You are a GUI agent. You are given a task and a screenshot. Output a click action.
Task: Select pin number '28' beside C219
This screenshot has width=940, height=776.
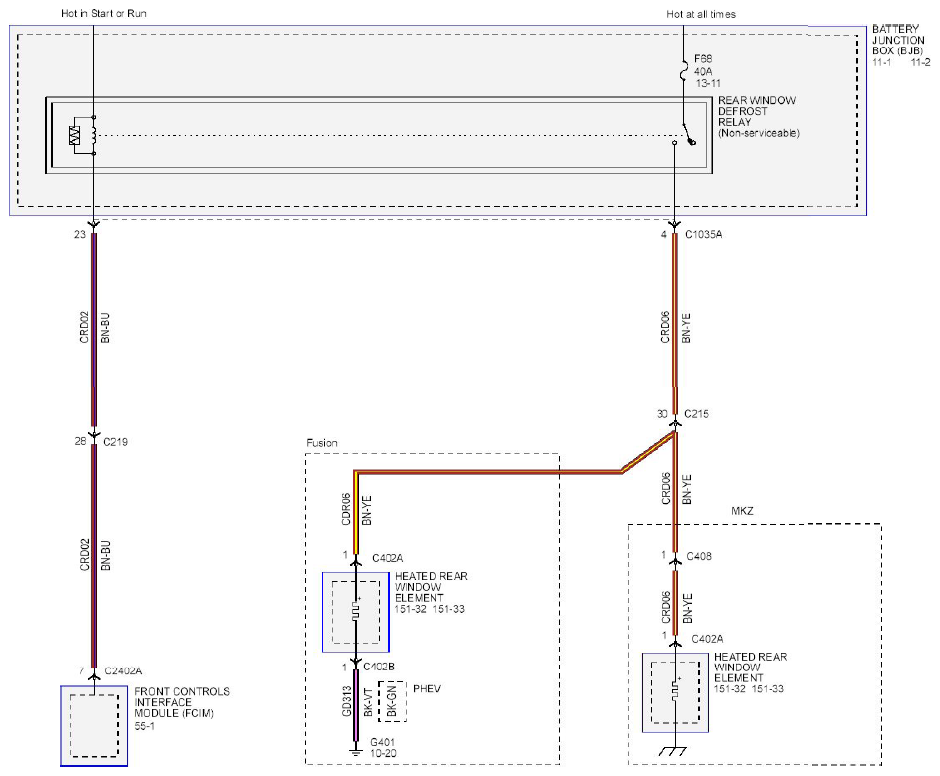tap(80, 441)
